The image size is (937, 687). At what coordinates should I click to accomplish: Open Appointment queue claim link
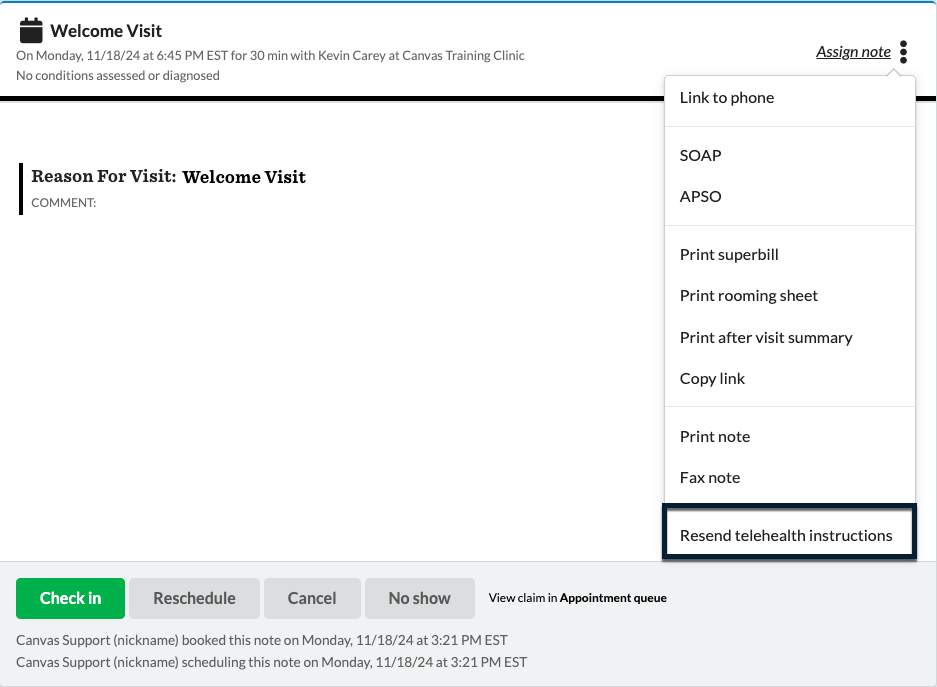(613, 598)
